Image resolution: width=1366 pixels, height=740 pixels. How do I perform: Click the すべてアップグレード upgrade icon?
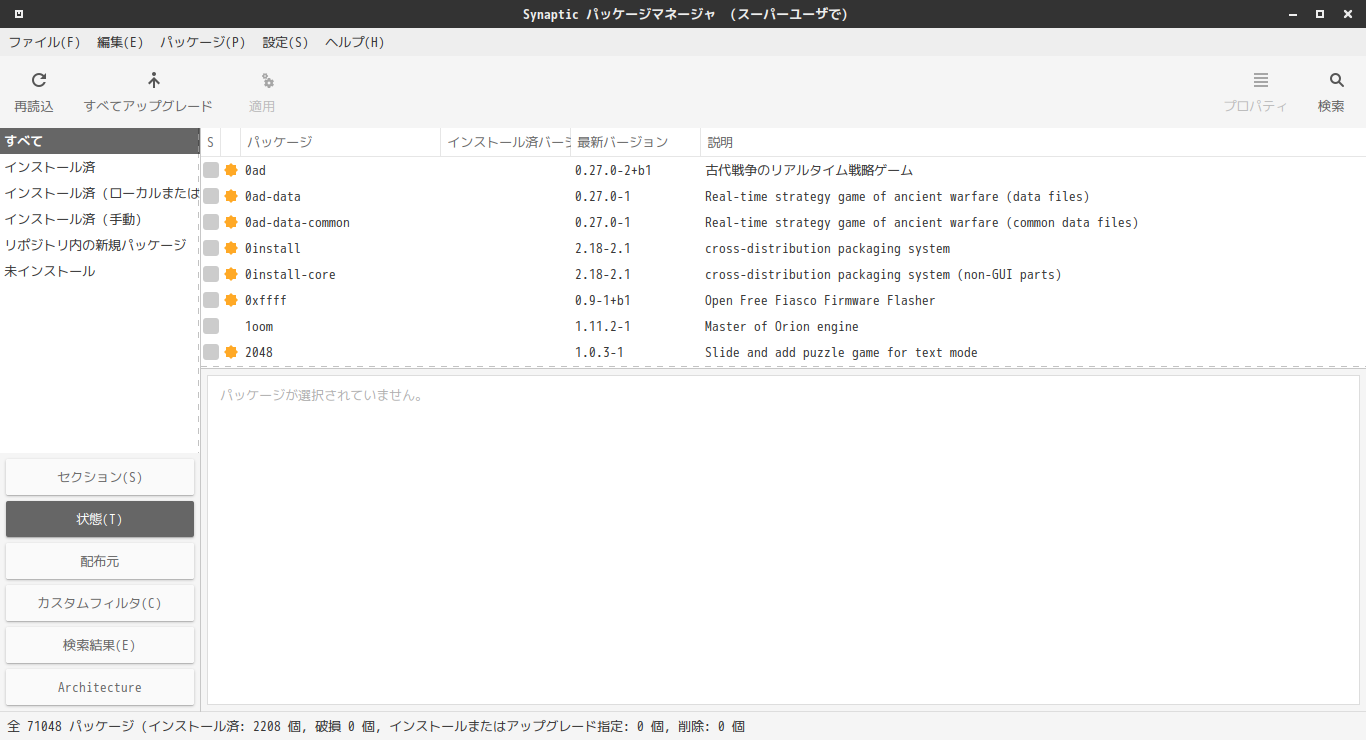[x=153, y=81]
